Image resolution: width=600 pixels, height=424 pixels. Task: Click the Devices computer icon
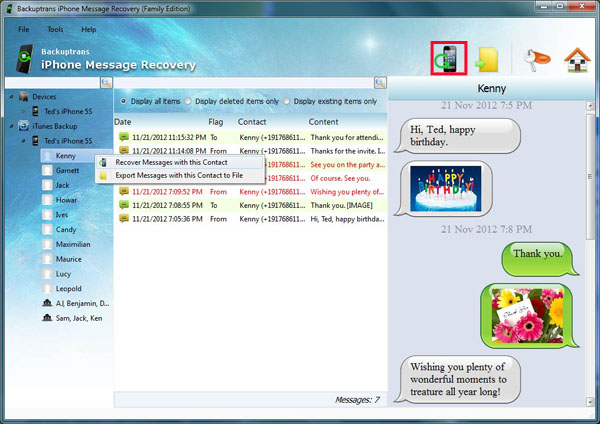click(24, 96)
